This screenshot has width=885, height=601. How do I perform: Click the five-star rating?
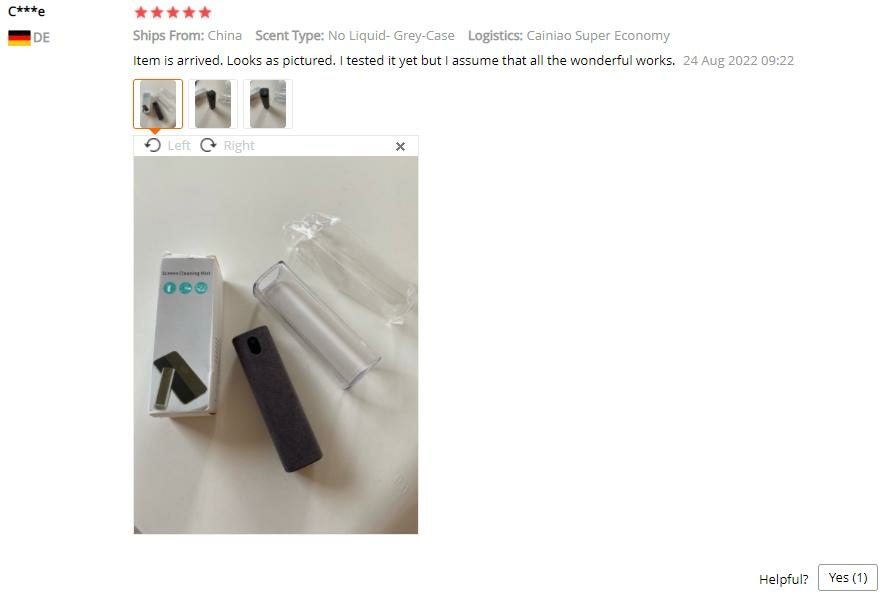(x=173, y=12)
